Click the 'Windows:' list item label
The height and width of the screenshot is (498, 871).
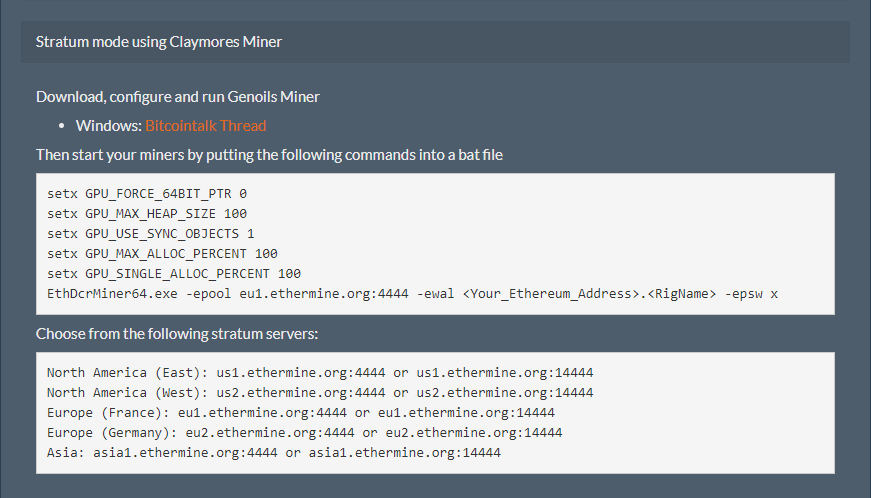[109, 125]
